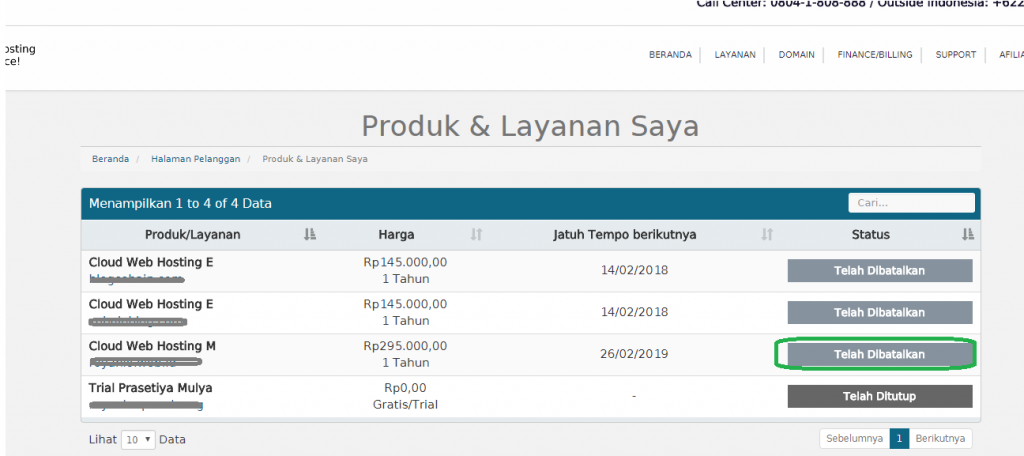
Task: Open FINANCE/BILLING menu
Action: (874, 55)
